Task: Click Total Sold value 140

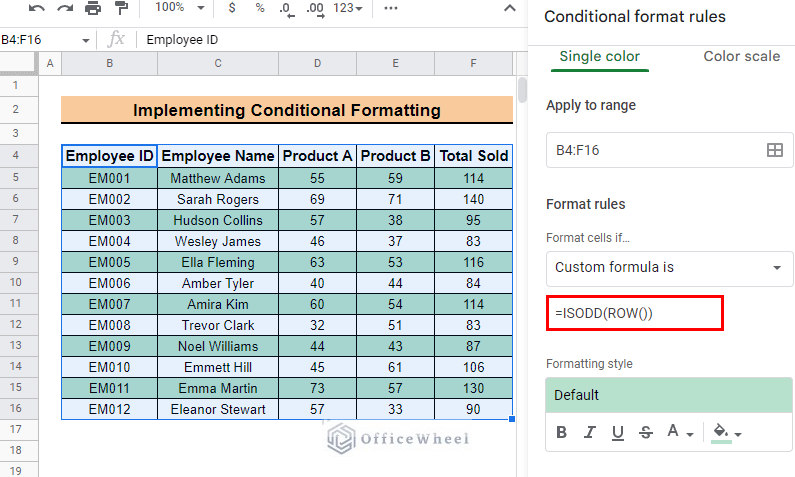Action: coord(474,199)
